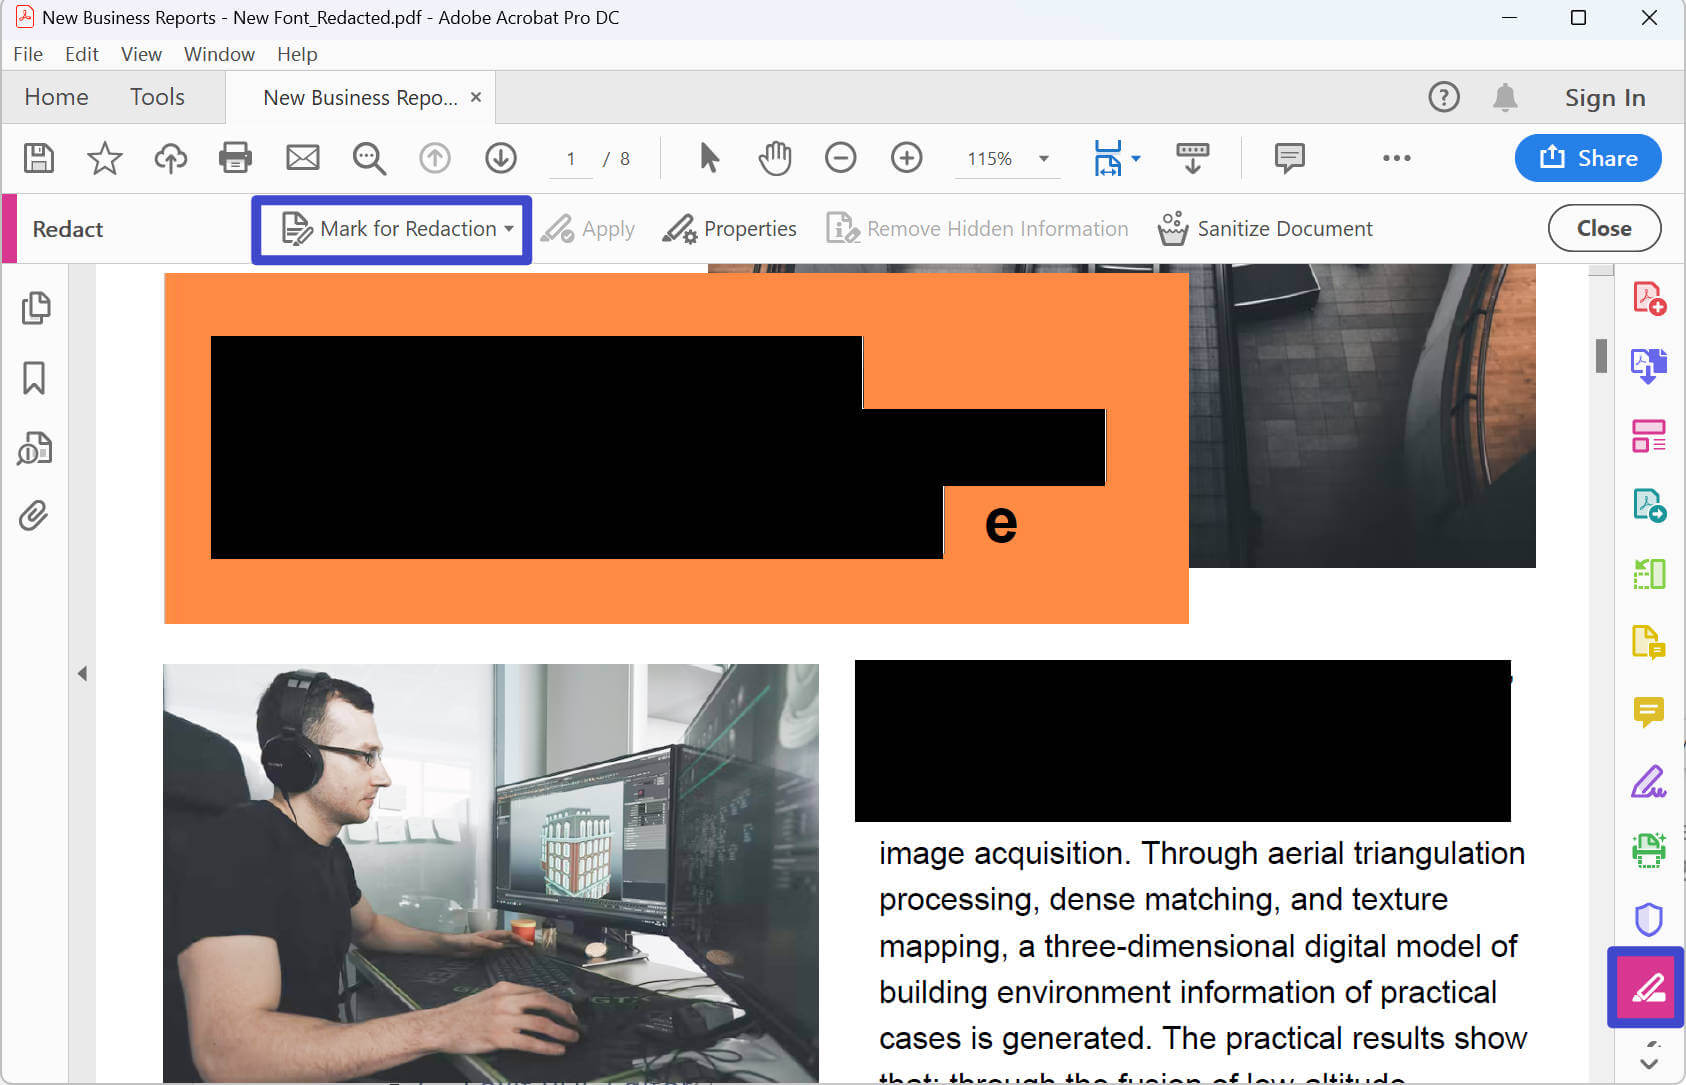Open the Attachments panel

coord(36,514)
